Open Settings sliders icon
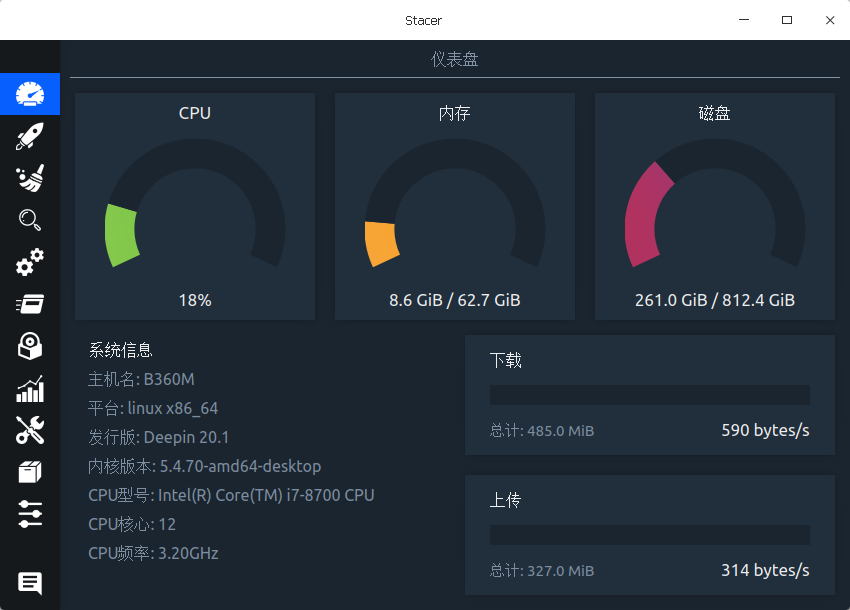Image resolution: width=850 pixels, height=610 pixels. (30, 514)
